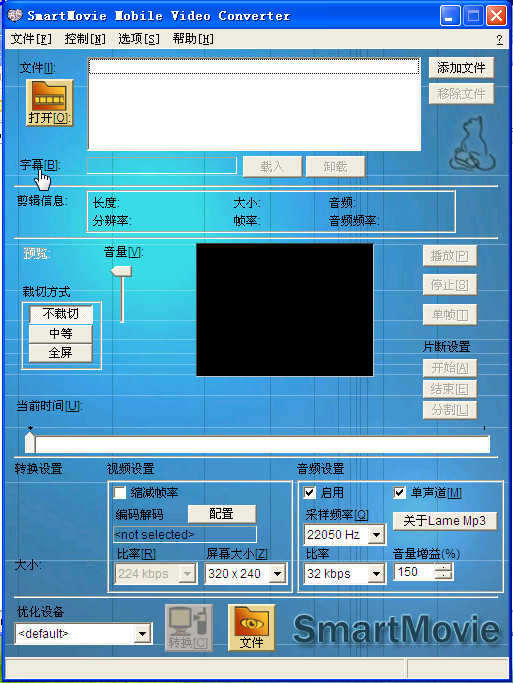The image size is (513, 683).
Task: Expand the 优化设备 default dropdown
Action: [142, 634]
